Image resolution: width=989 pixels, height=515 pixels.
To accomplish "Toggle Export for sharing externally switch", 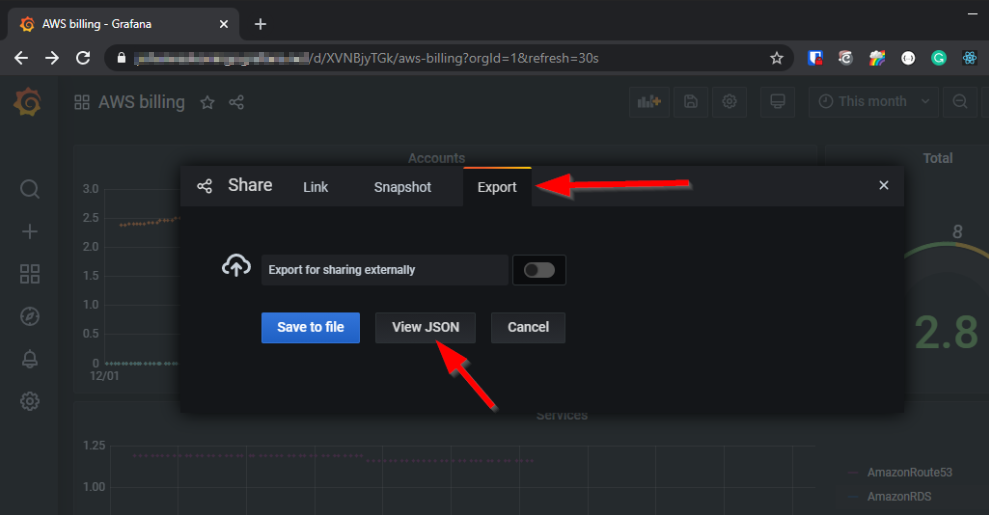I will (539, 270).
